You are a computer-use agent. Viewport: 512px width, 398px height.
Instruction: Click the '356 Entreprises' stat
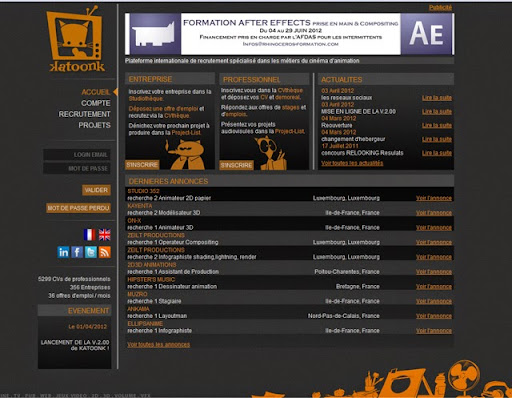pos(90,287)
